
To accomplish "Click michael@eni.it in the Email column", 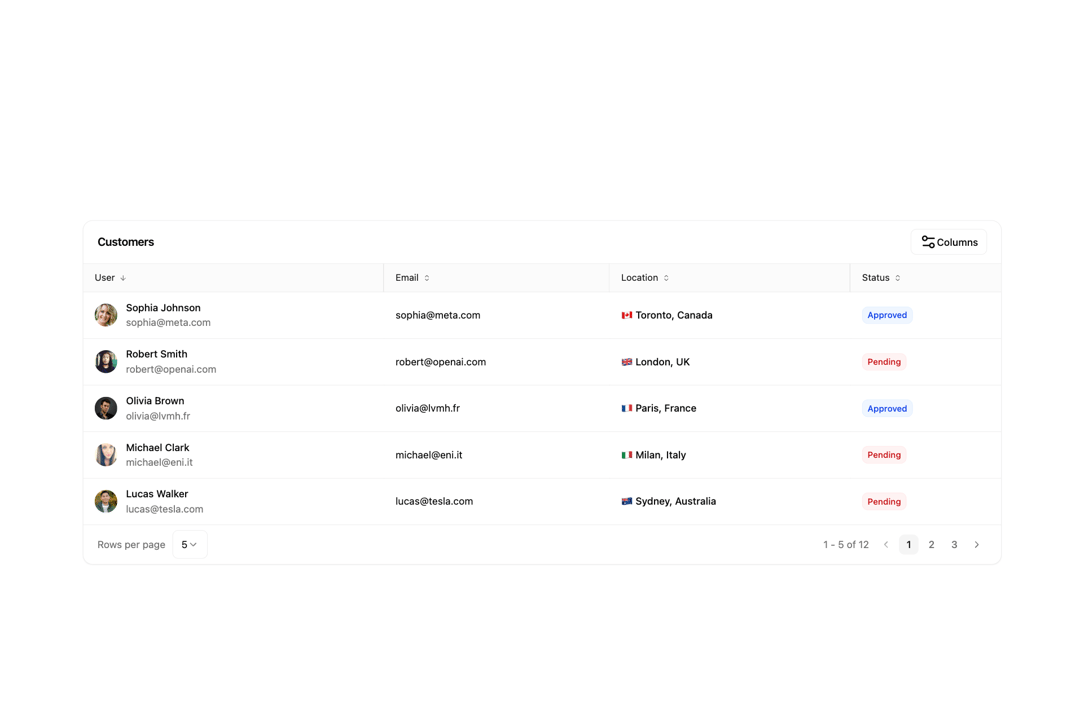I will pos(429,455).
